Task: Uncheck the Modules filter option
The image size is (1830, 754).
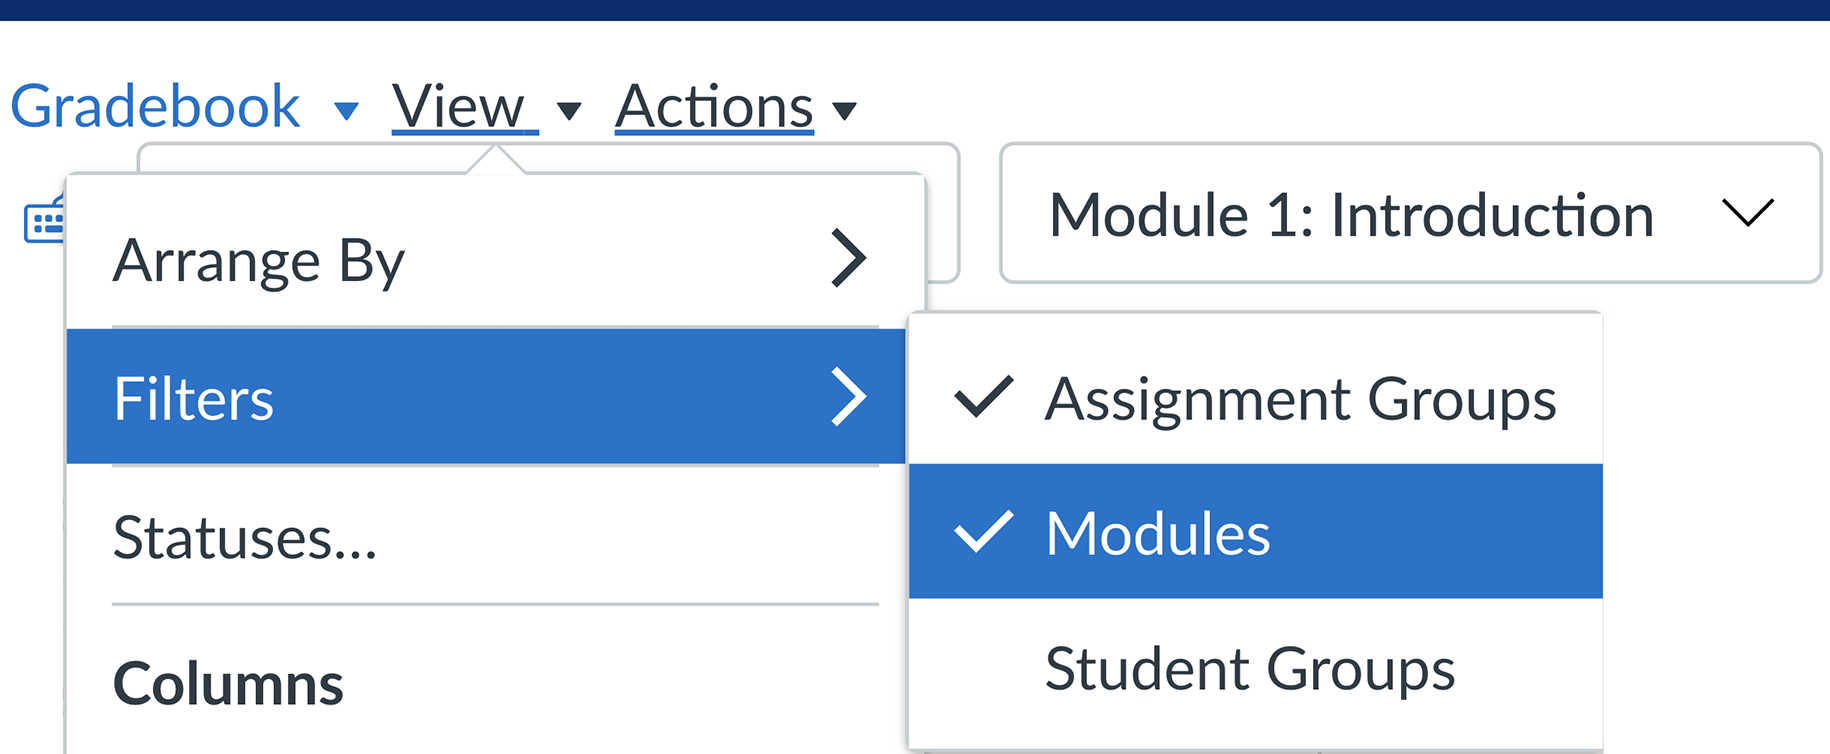Action: [1256, 531]
